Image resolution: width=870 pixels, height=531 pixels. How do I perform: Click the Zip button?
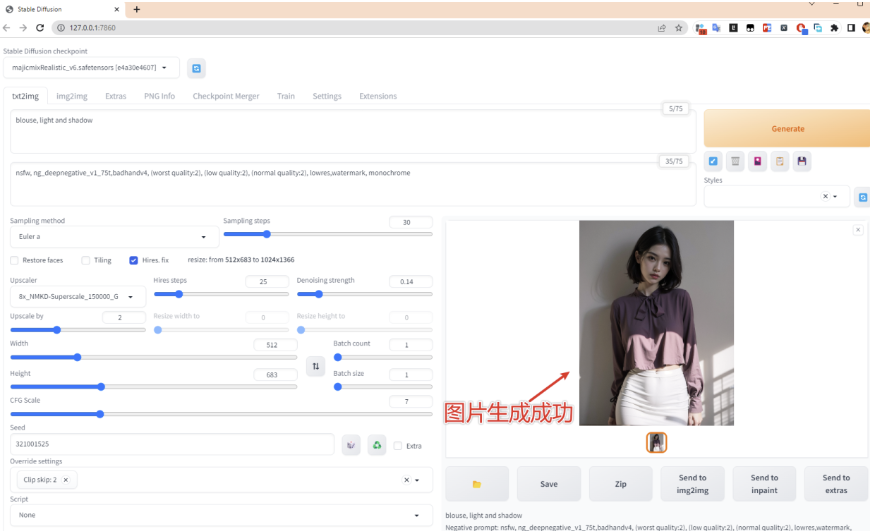click(620, 484)
